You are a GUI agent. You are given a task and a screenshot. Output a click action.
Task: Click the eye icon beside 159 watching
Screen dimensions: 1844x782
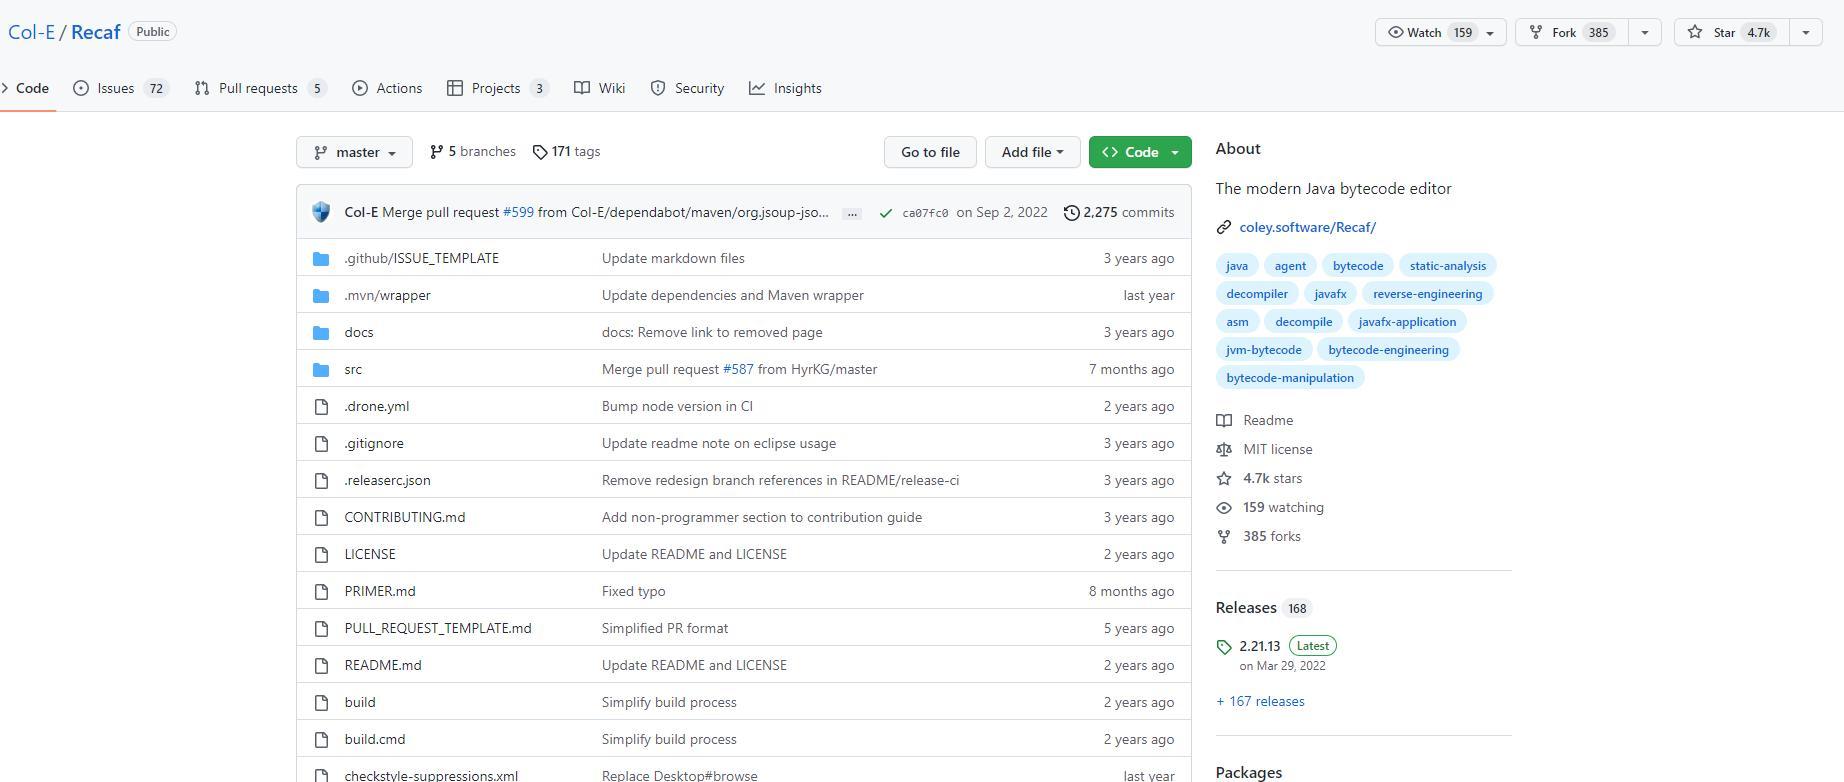1224,508
